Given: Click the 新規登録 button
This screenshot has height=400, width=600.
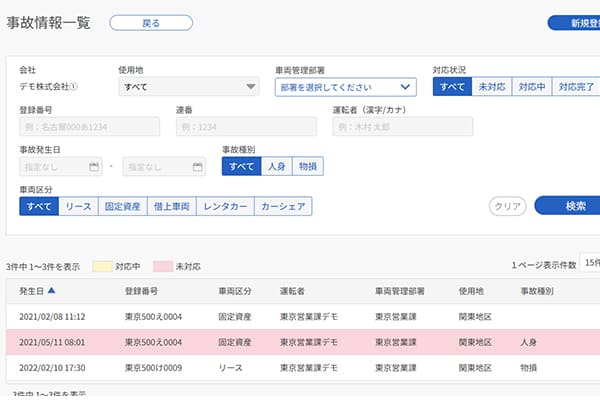Looking at the screenshot, I should click(x=574, y=23).
